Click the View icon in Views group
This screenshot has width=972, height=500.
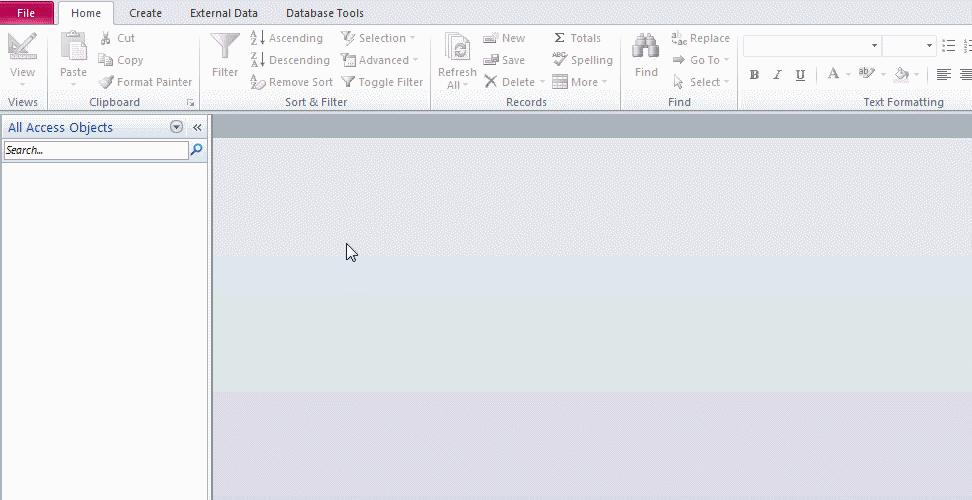[22, 47]
